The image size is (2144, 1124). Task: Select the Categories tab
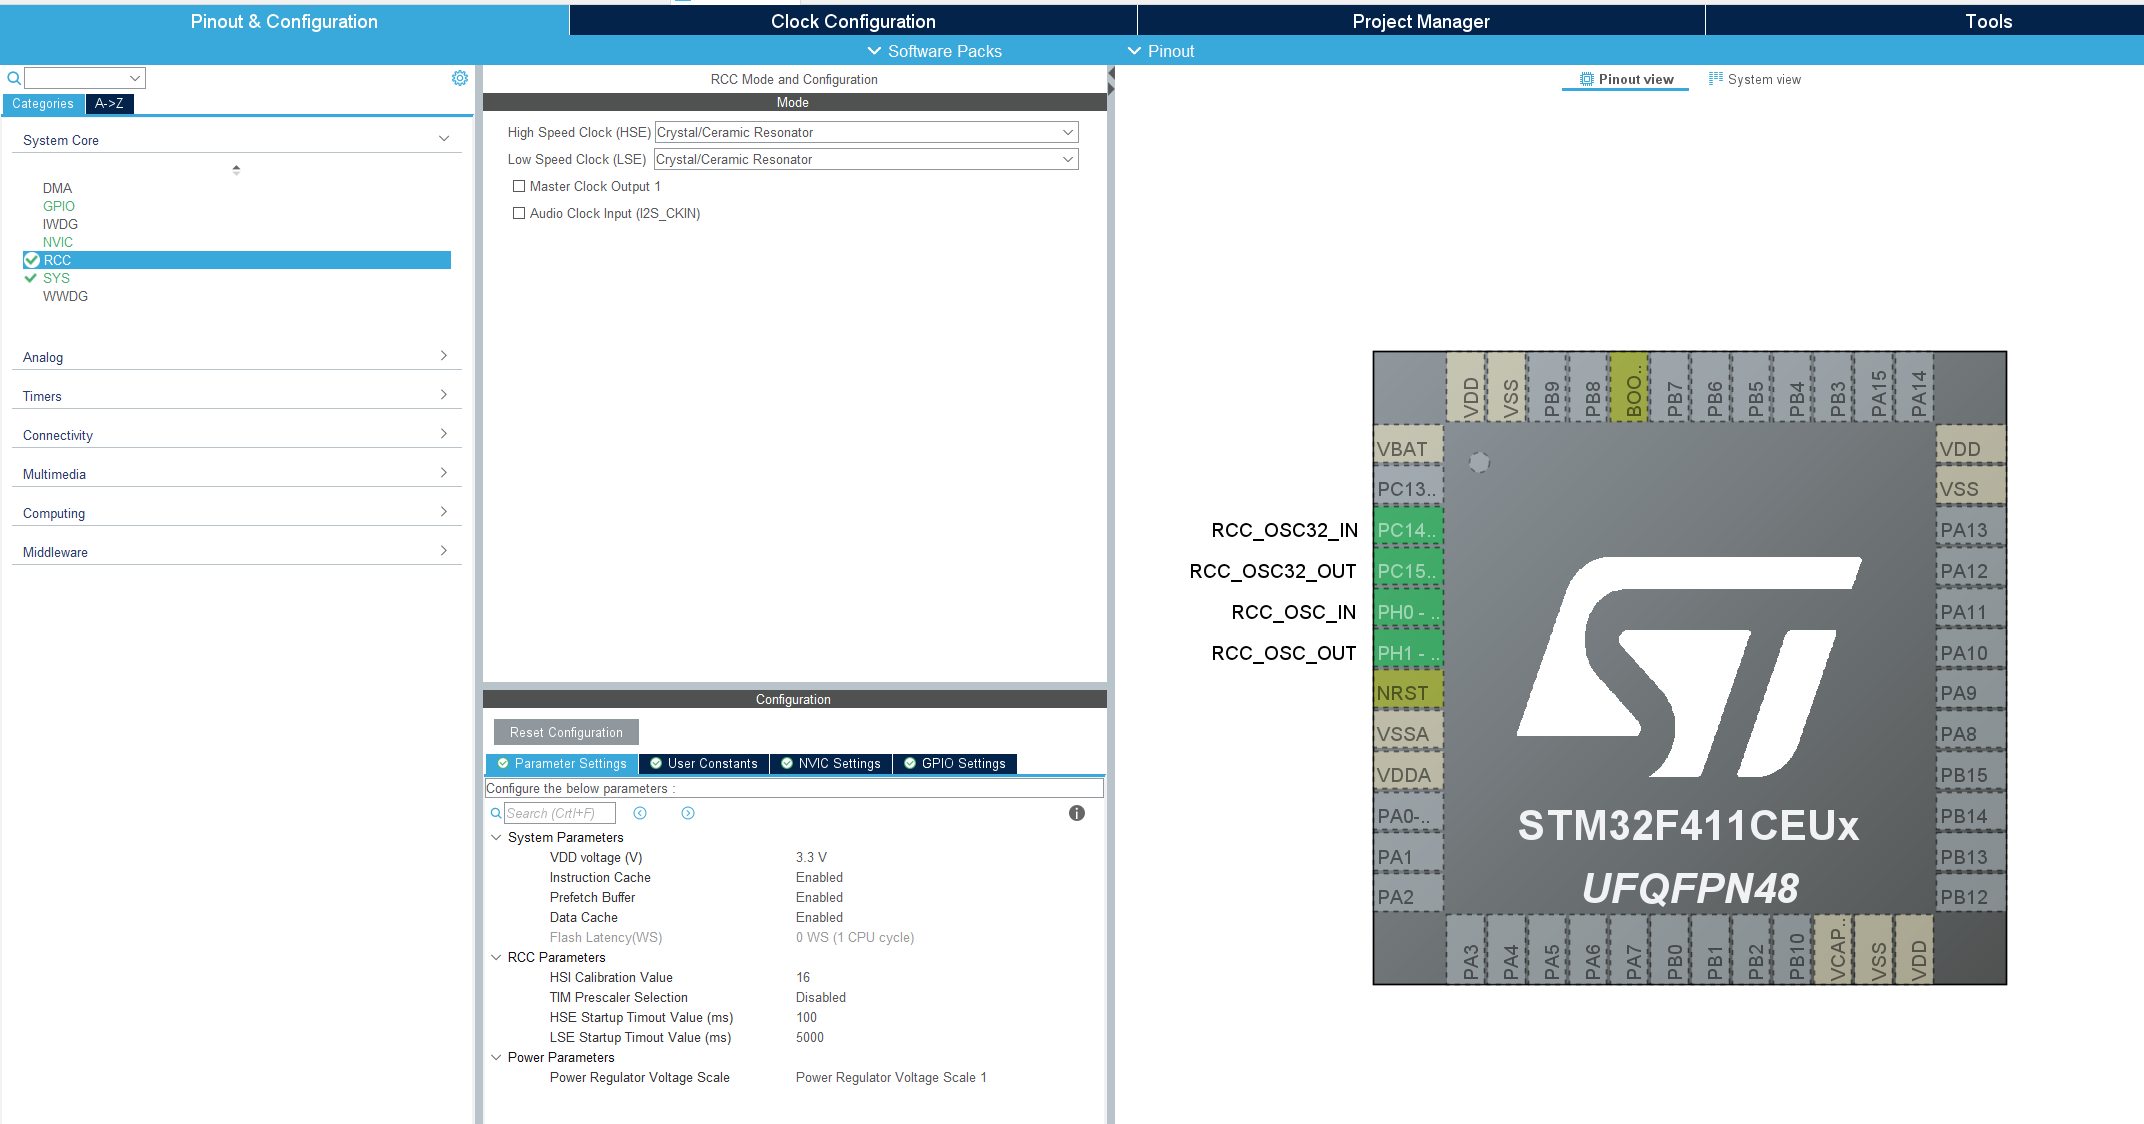43,103
